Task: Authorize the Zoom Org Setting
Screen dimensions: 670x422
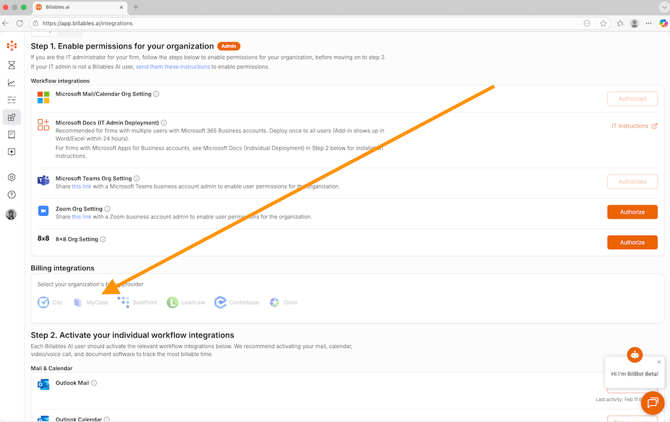Action: coord(631,212)
